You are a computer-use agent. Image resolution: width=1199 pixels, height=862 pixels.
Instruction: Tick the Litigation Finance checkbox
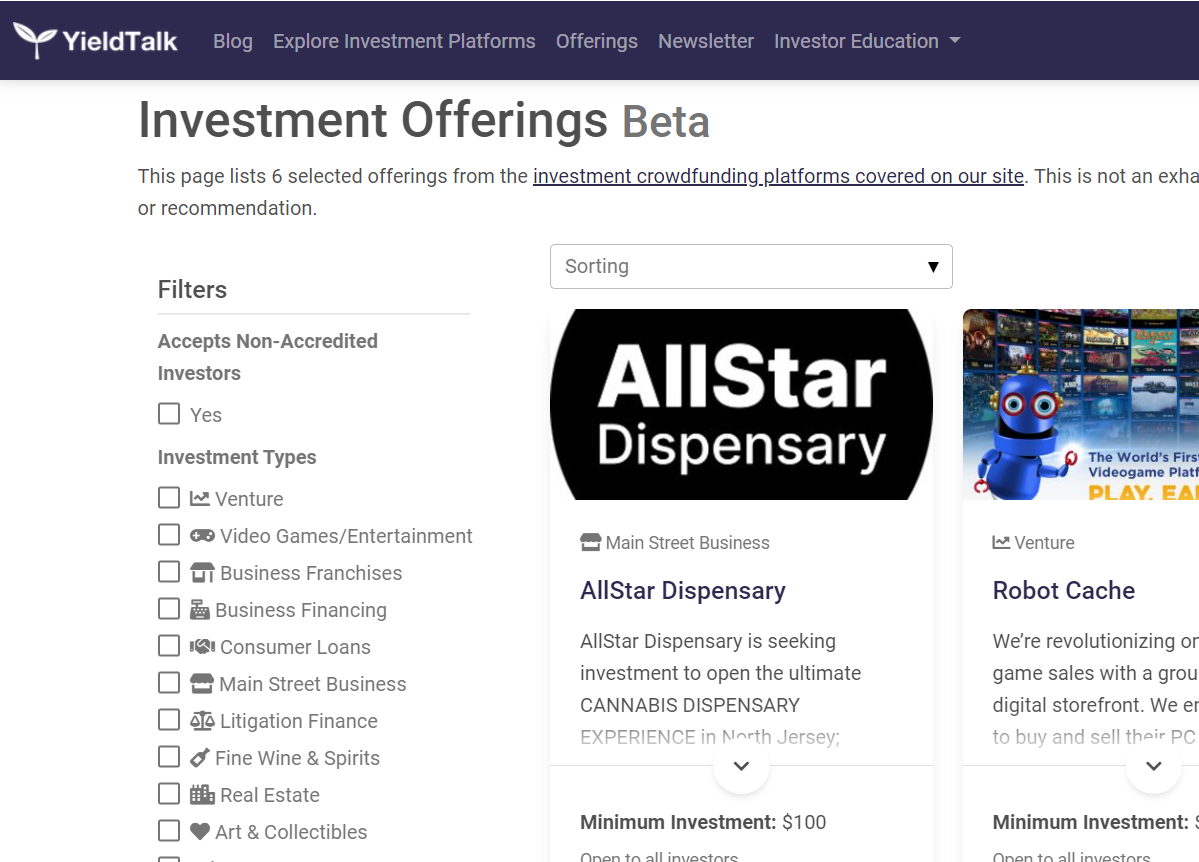coord(169,720)
